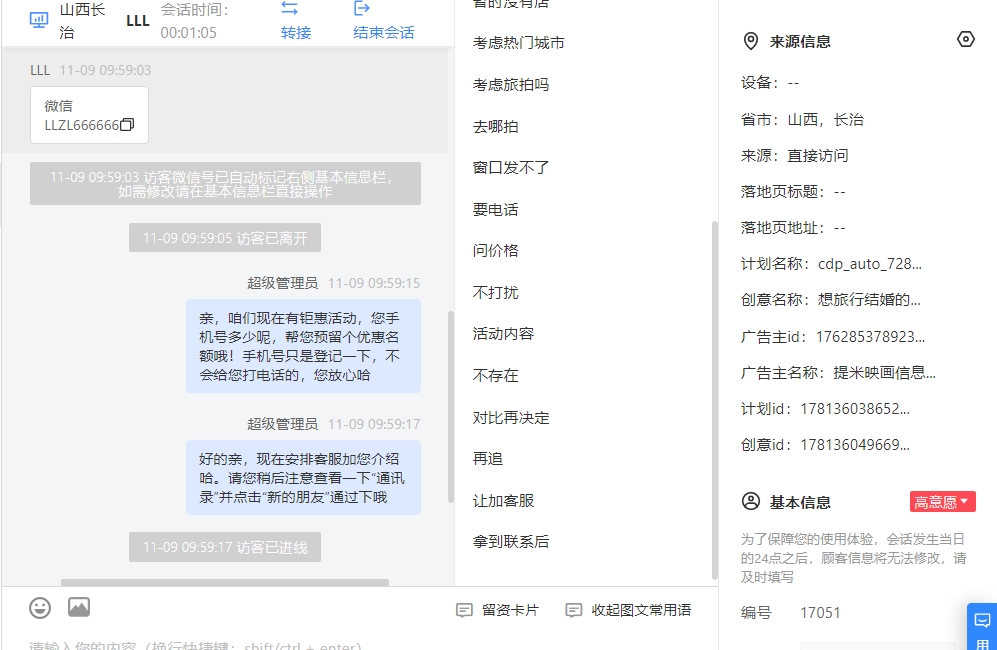Choose the quick phrase 不存在

click(496, 376)
